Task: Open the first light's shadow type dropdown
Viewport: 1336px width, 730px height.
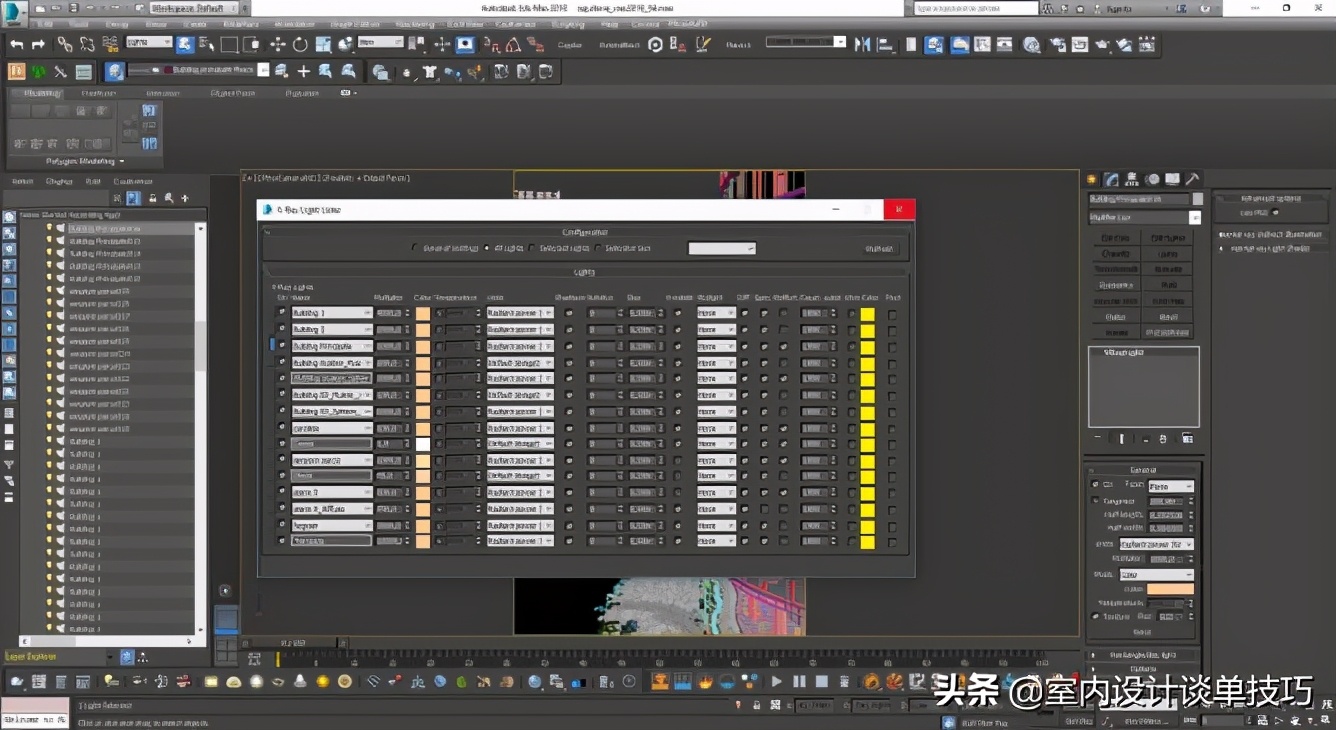Action: point(520,313)
